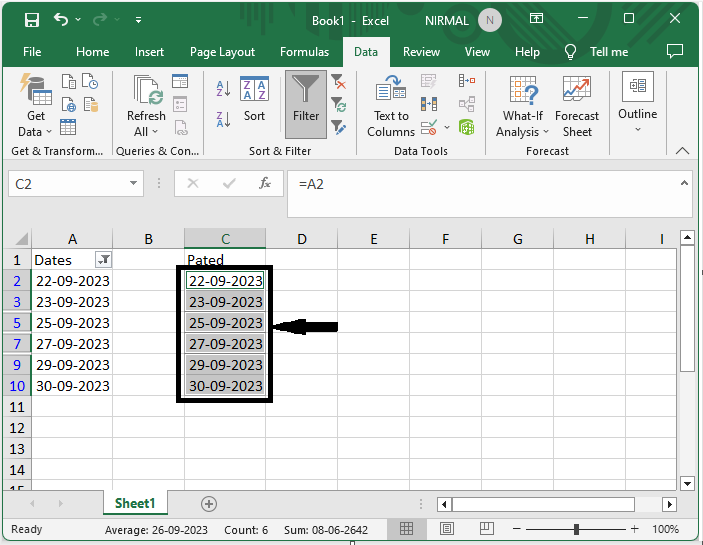Switch to Page Layout view in status bar

pos(447,529)
